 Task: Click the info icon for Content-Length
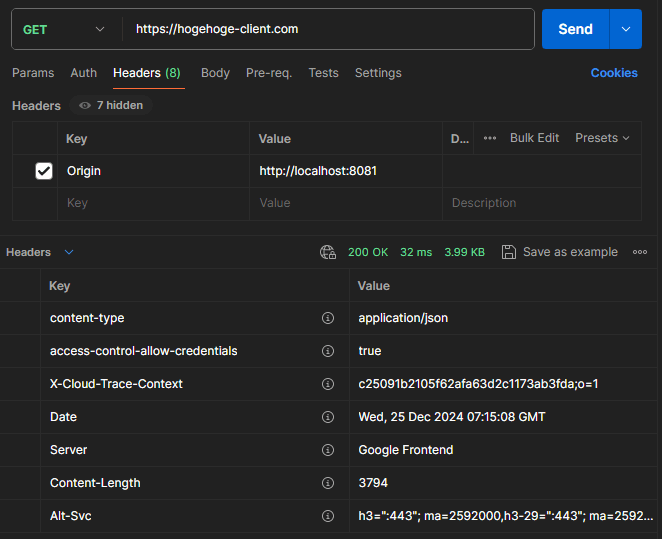pos(328,483)
